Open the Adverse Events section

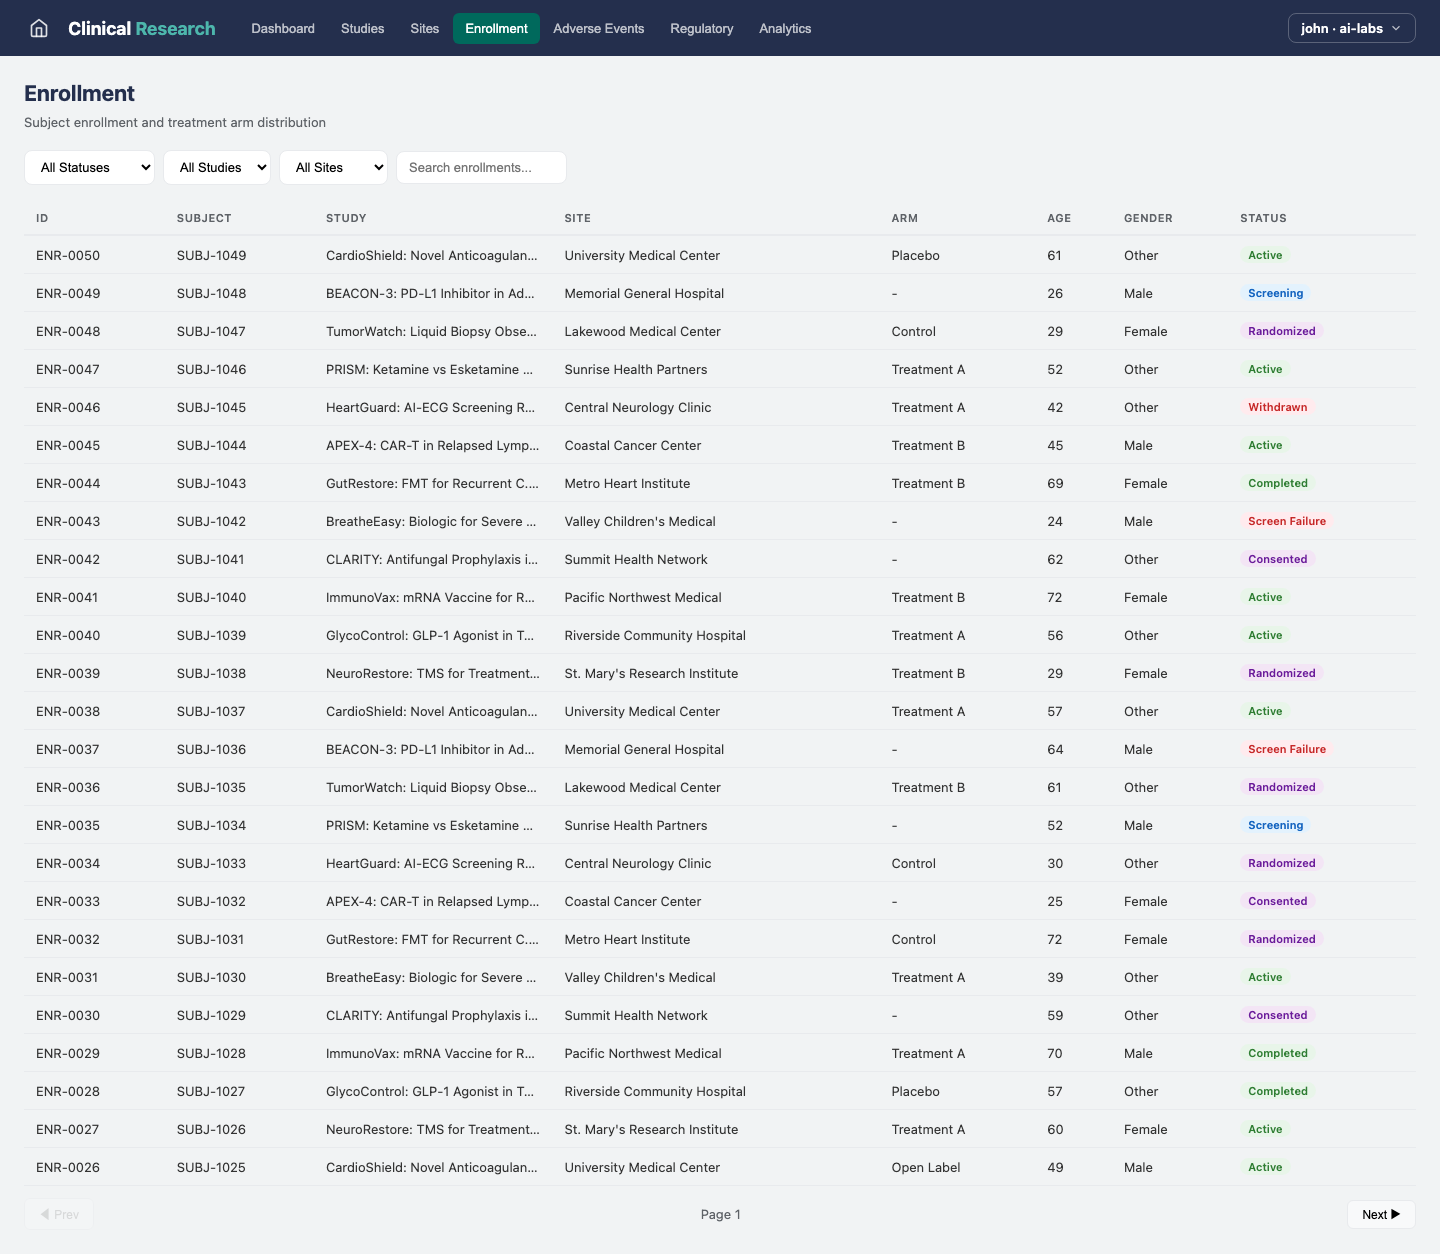coord(598,28)
